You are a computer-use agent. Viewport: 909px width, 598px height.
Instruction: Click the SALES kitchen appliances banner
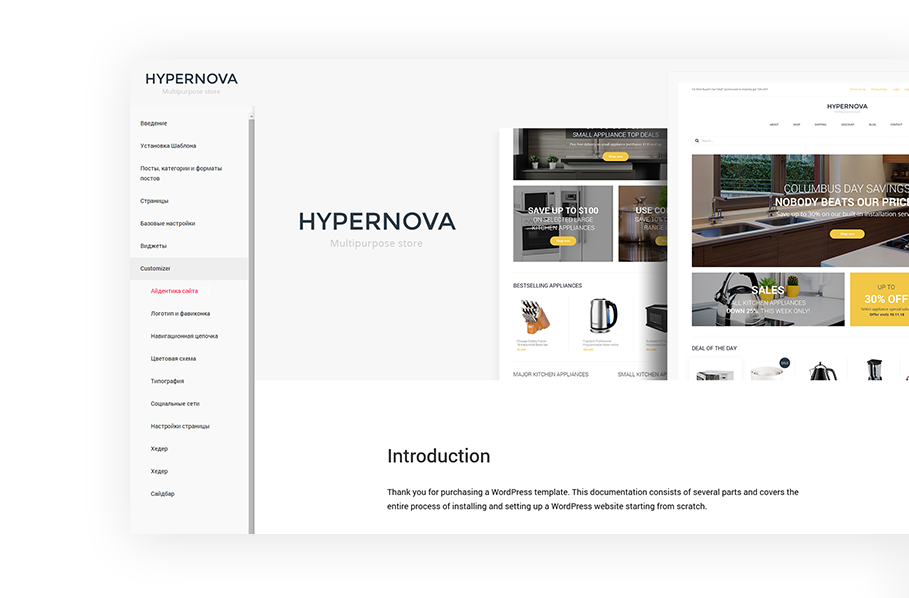tap(768, 300)
